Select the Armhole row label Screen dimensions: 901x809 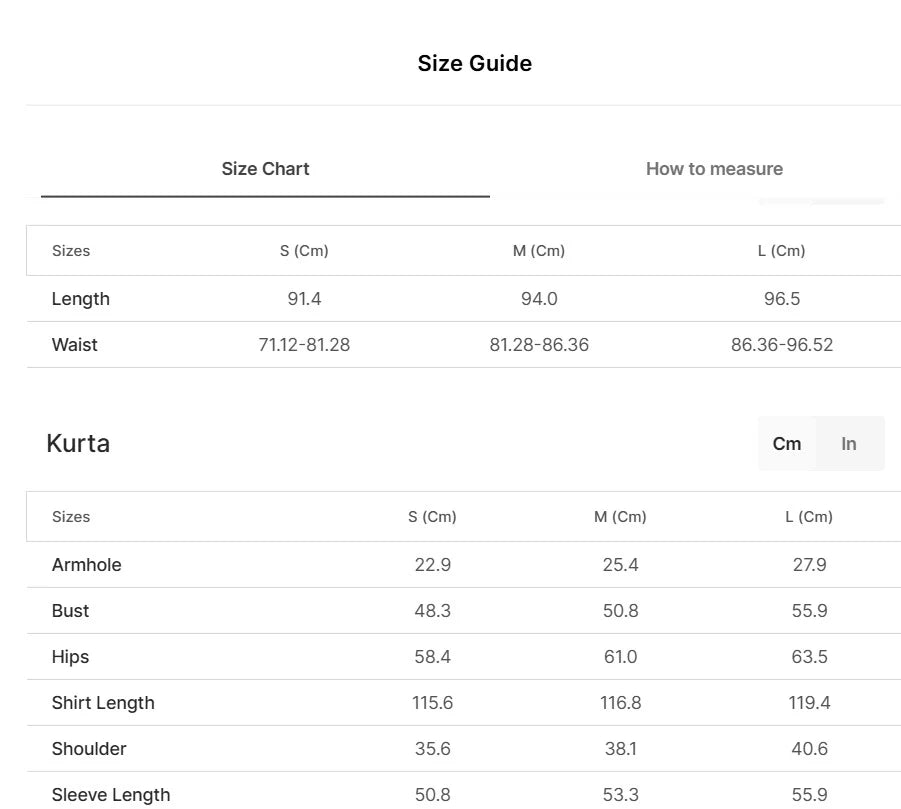pyautogui.click(x=87, y=565)
